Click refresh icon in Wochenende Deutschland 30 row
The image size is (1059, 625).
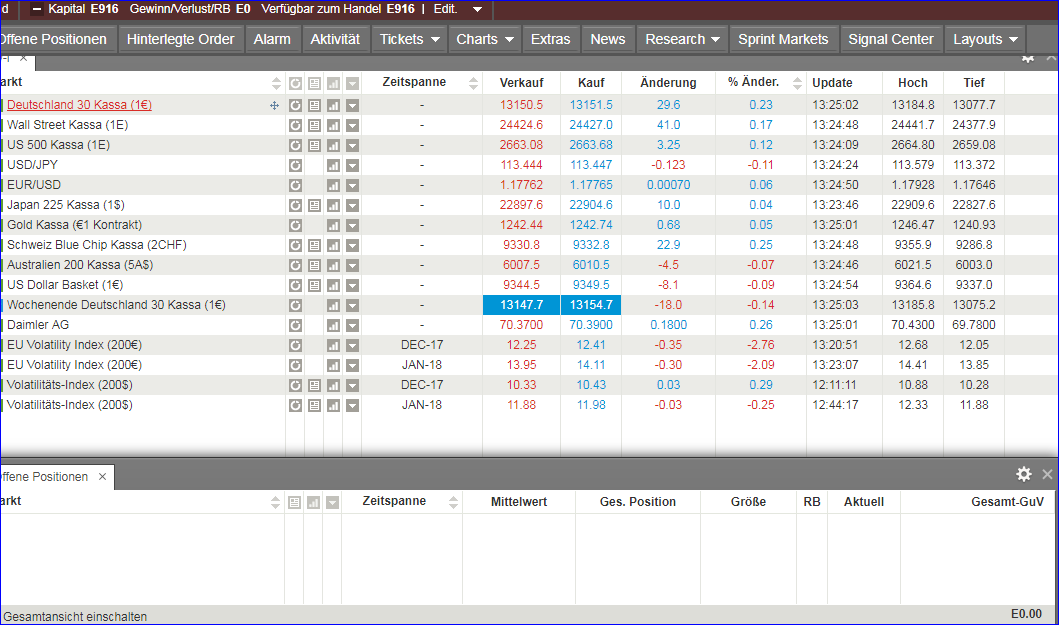(x=295, y=305)
